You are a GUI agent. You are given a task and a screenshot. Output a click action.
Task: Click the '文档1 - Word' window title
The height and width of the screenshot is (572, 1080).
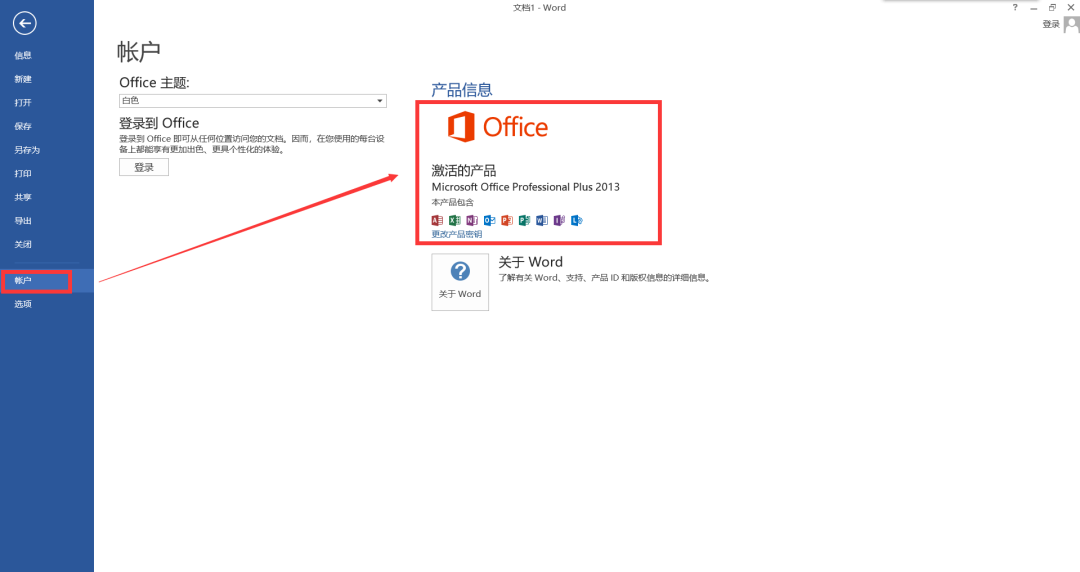click(539, 8)
